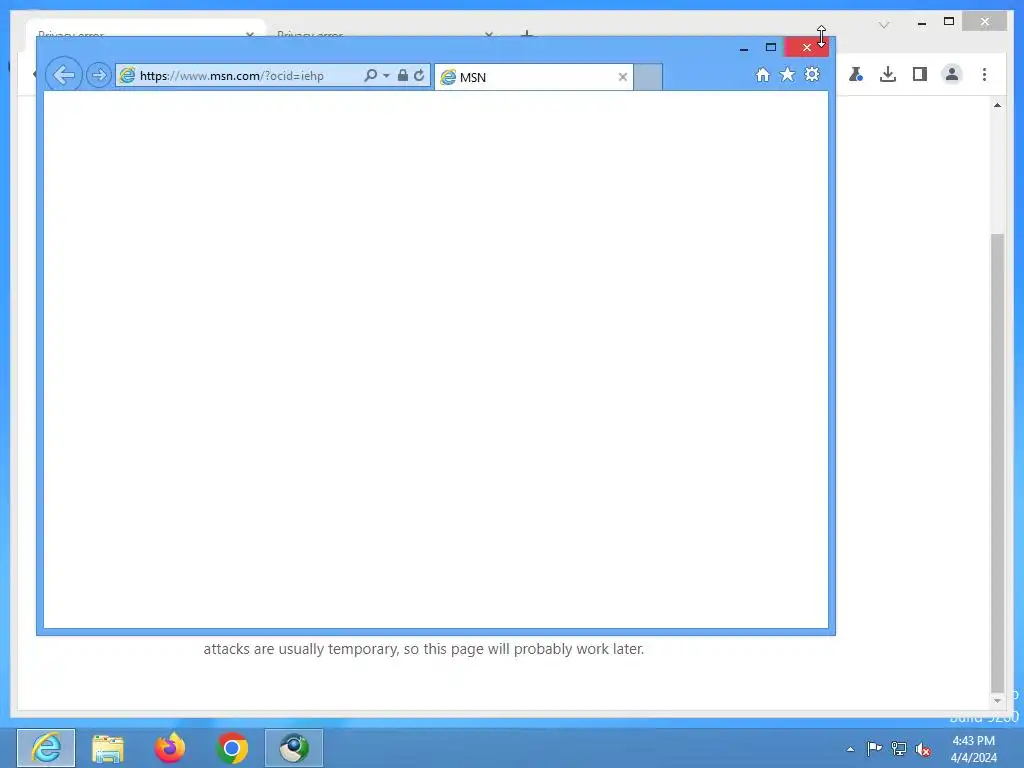The height and width of the screenshot is (768, 1024).
Task: Open Chrome downloads
Action: click(x=888, y=74)
